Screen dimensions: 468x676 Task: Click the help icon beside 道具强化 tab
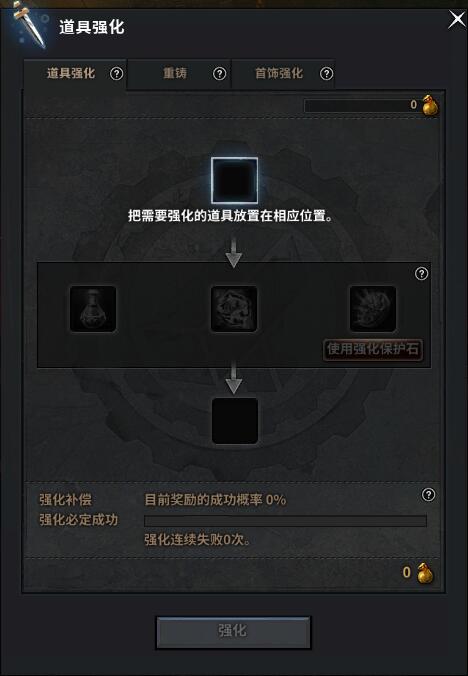(x=116, y=74)
